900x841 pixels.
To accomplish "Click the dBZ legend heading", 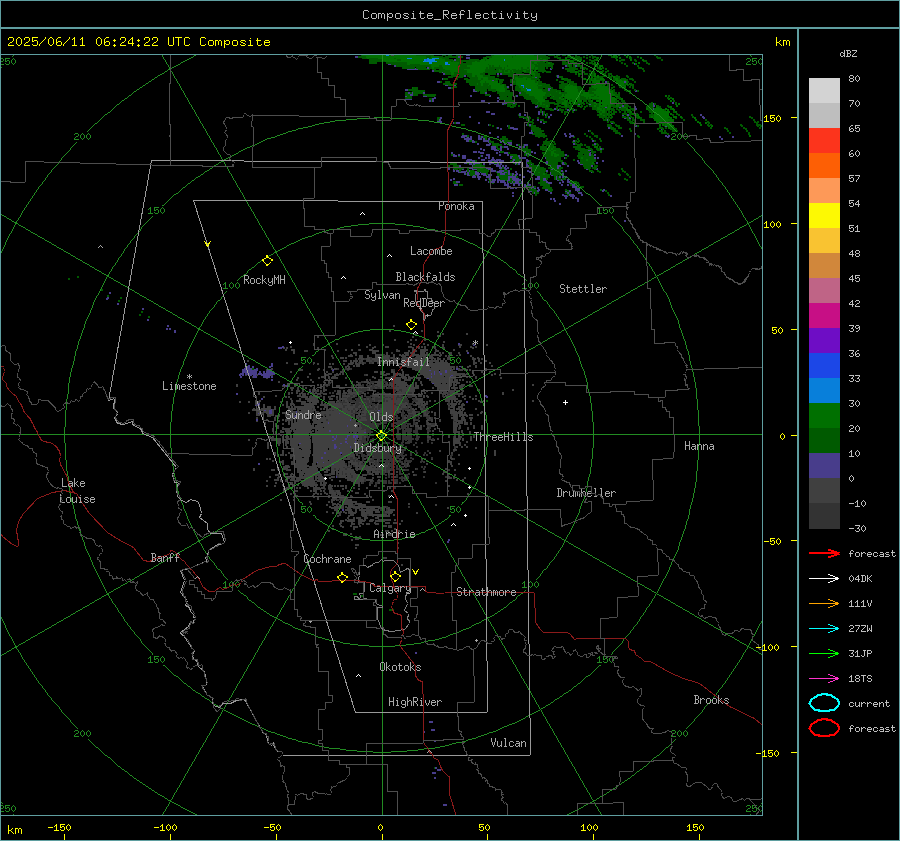I will tap(848, 53).
